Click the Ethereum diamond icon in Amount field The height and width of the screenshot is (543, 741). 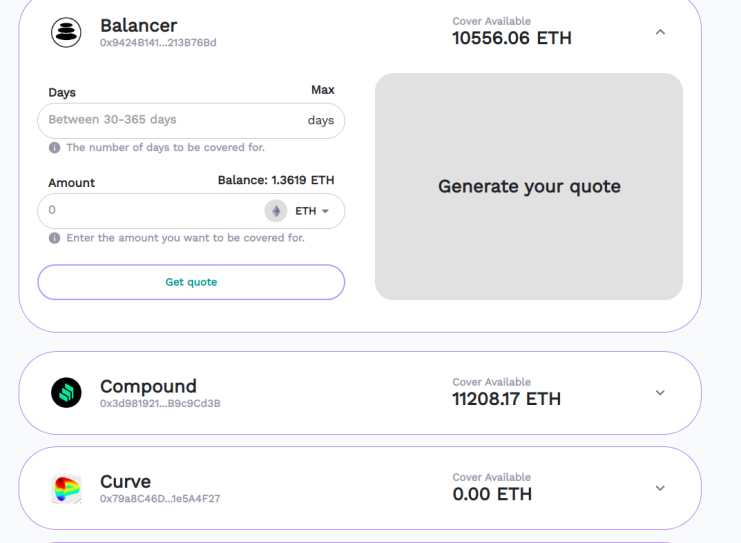(276, 211)
